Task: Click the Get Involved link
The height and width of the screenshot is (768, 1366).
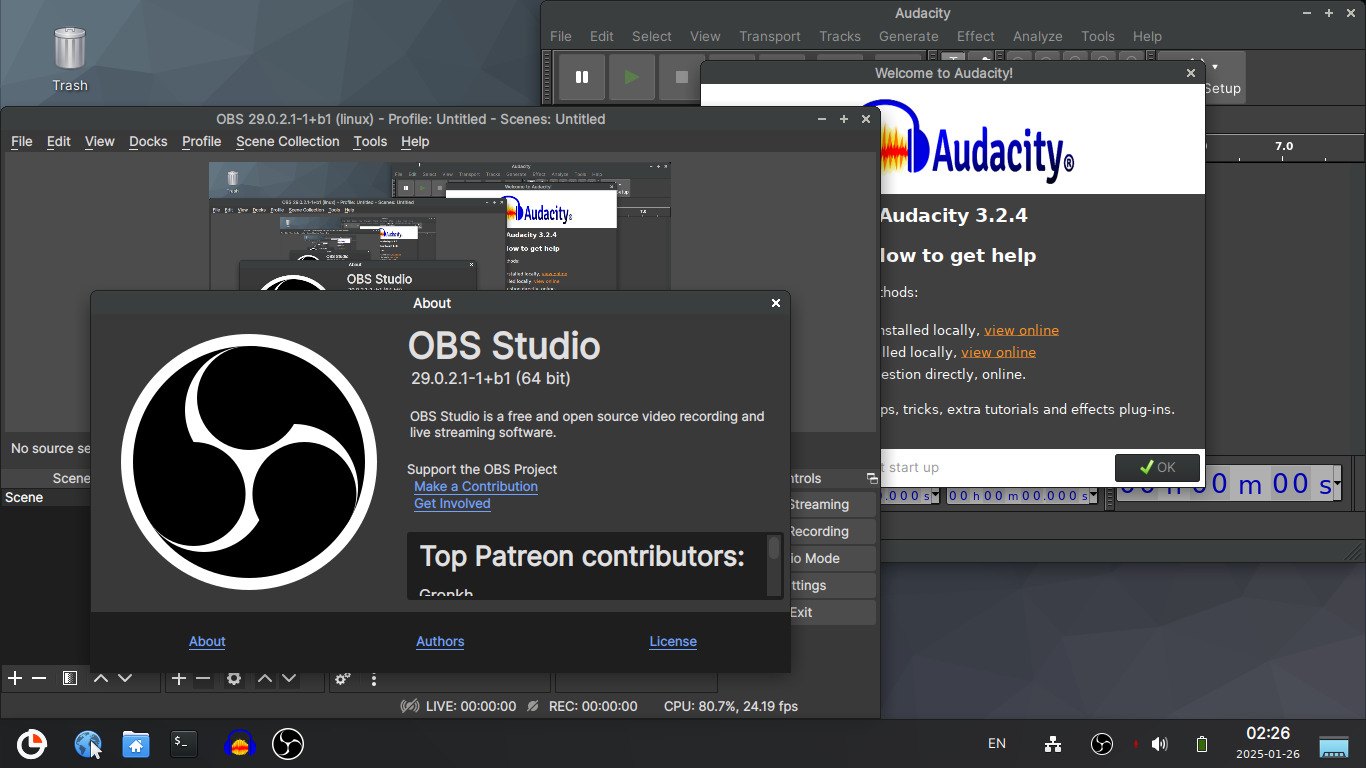Action: [452, 503]
